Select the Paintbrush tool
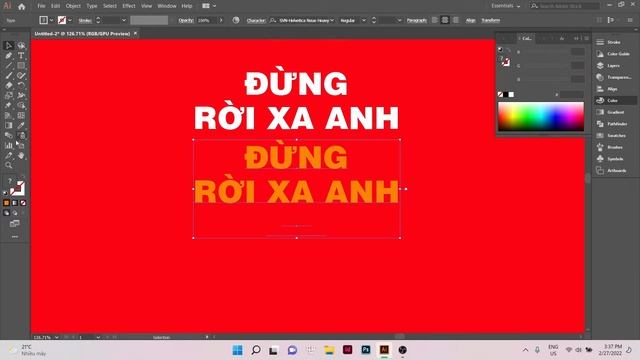Image resolution: width=640 pixels, height=360 pixels. pyautogui.click(x=9, y=76)
